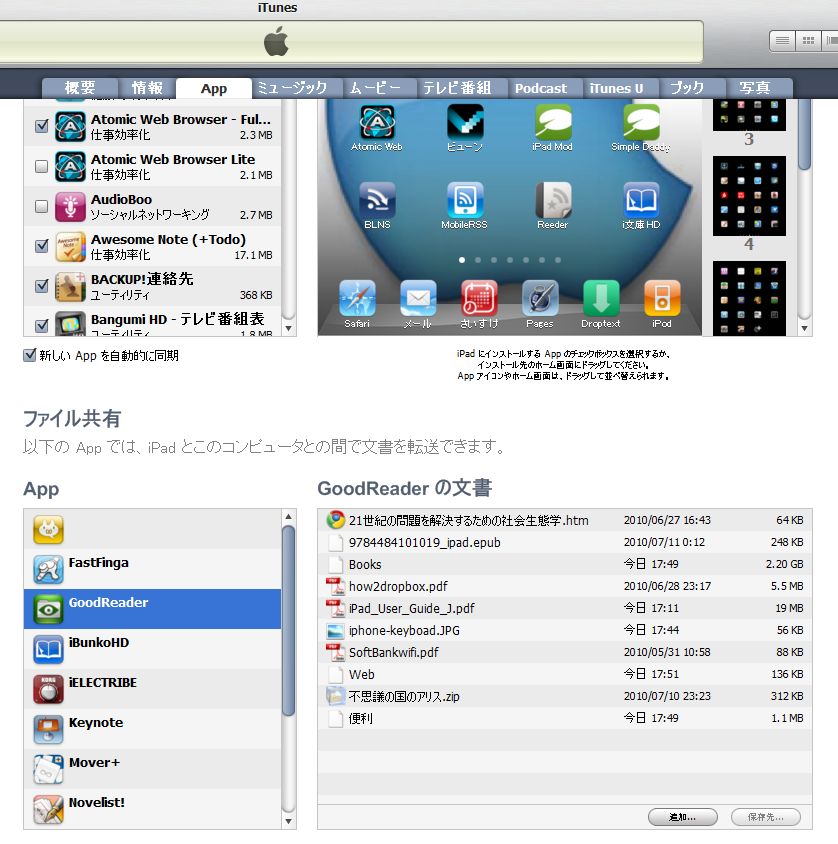838x844 pixels.
Task: Click the file sharing app list scroll-down arrow
Action: [x=289, y=821]
